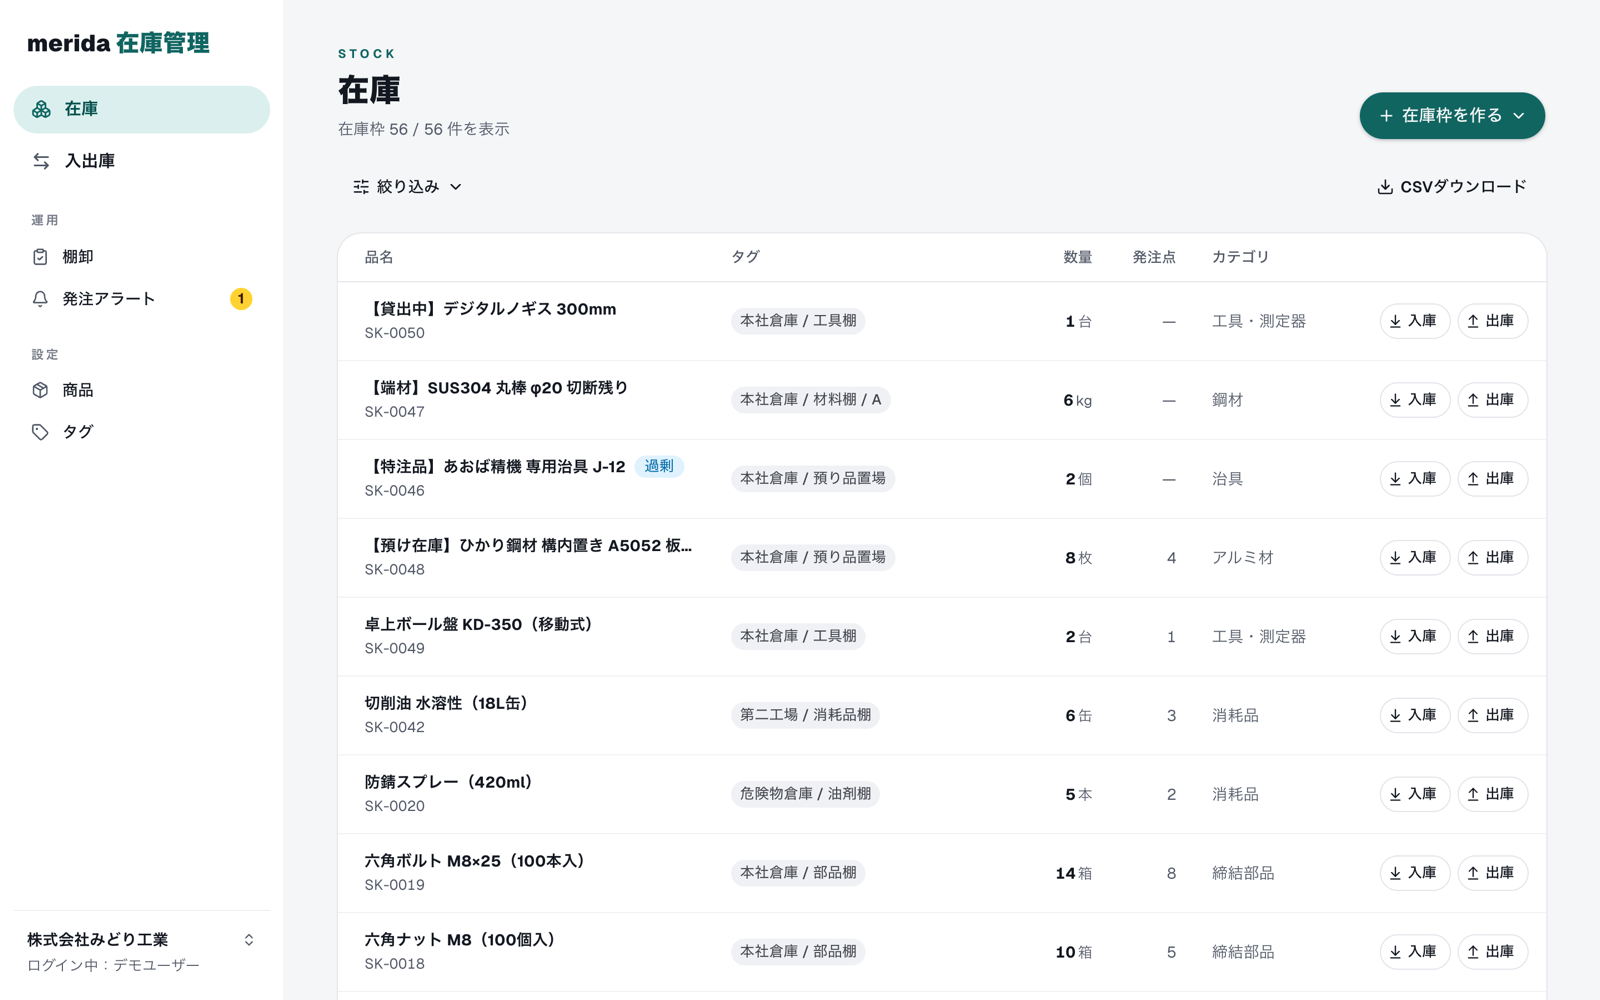
Task: Click 出庫 for SK-0048 ひかり鋼材 row
Action: click(1492, 558)
